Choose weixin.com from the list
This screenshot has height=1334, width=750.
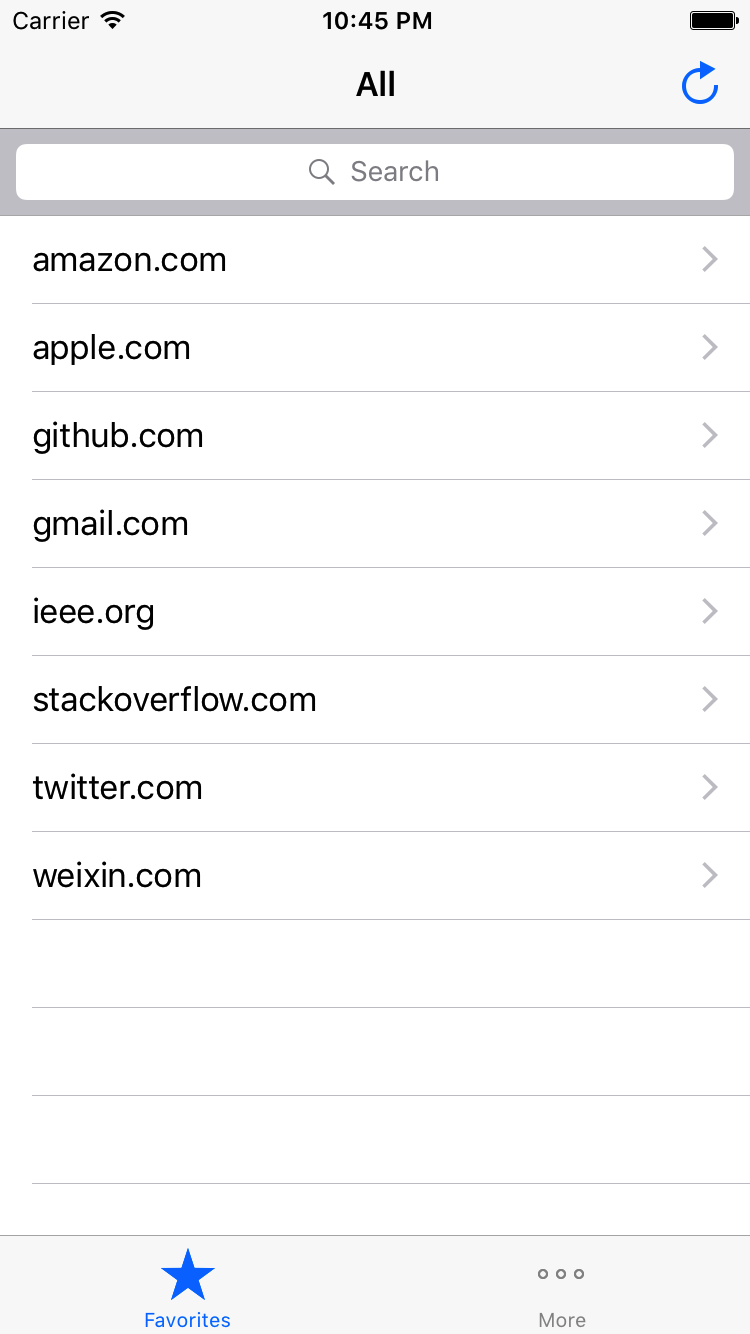pyautogui.click(x=118, y=876)
